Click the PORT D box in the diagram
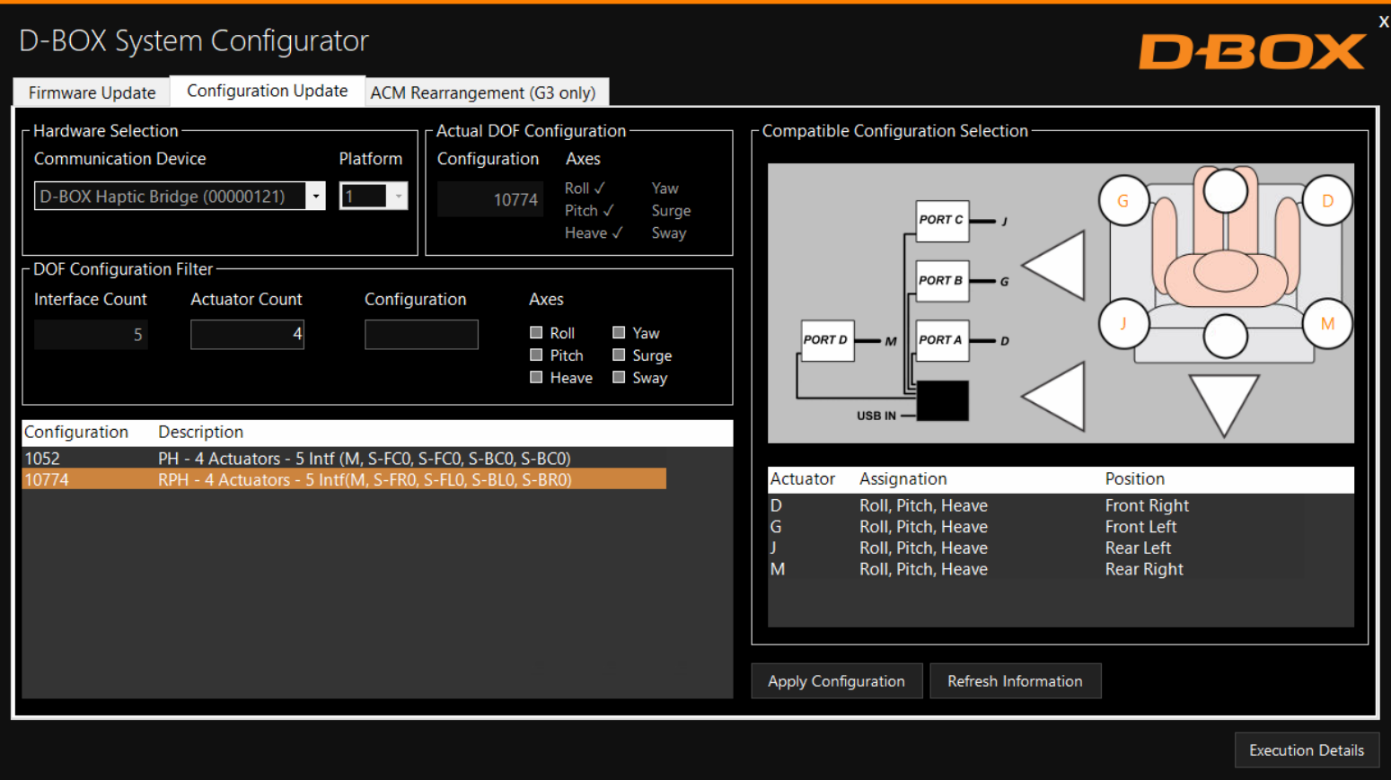This screenshot has width=1391, height=780. point(826,340)
